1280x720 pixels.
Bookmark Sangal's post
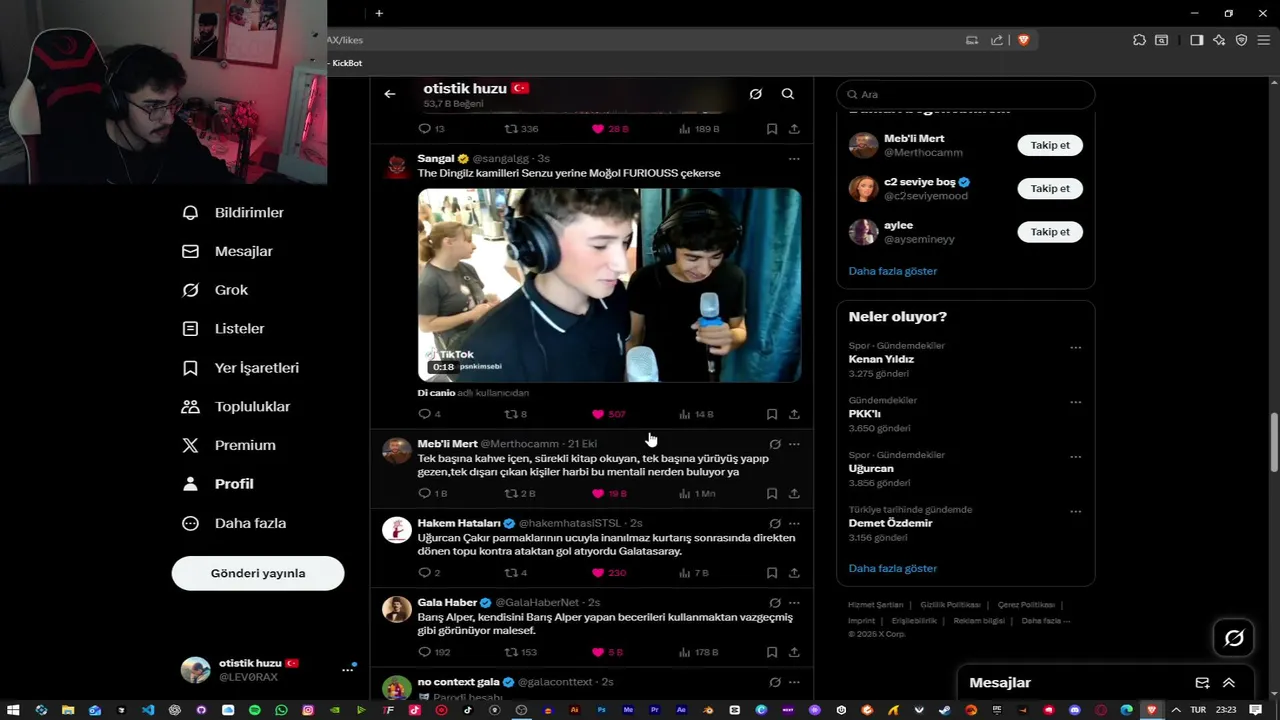[x=772, y=414]
